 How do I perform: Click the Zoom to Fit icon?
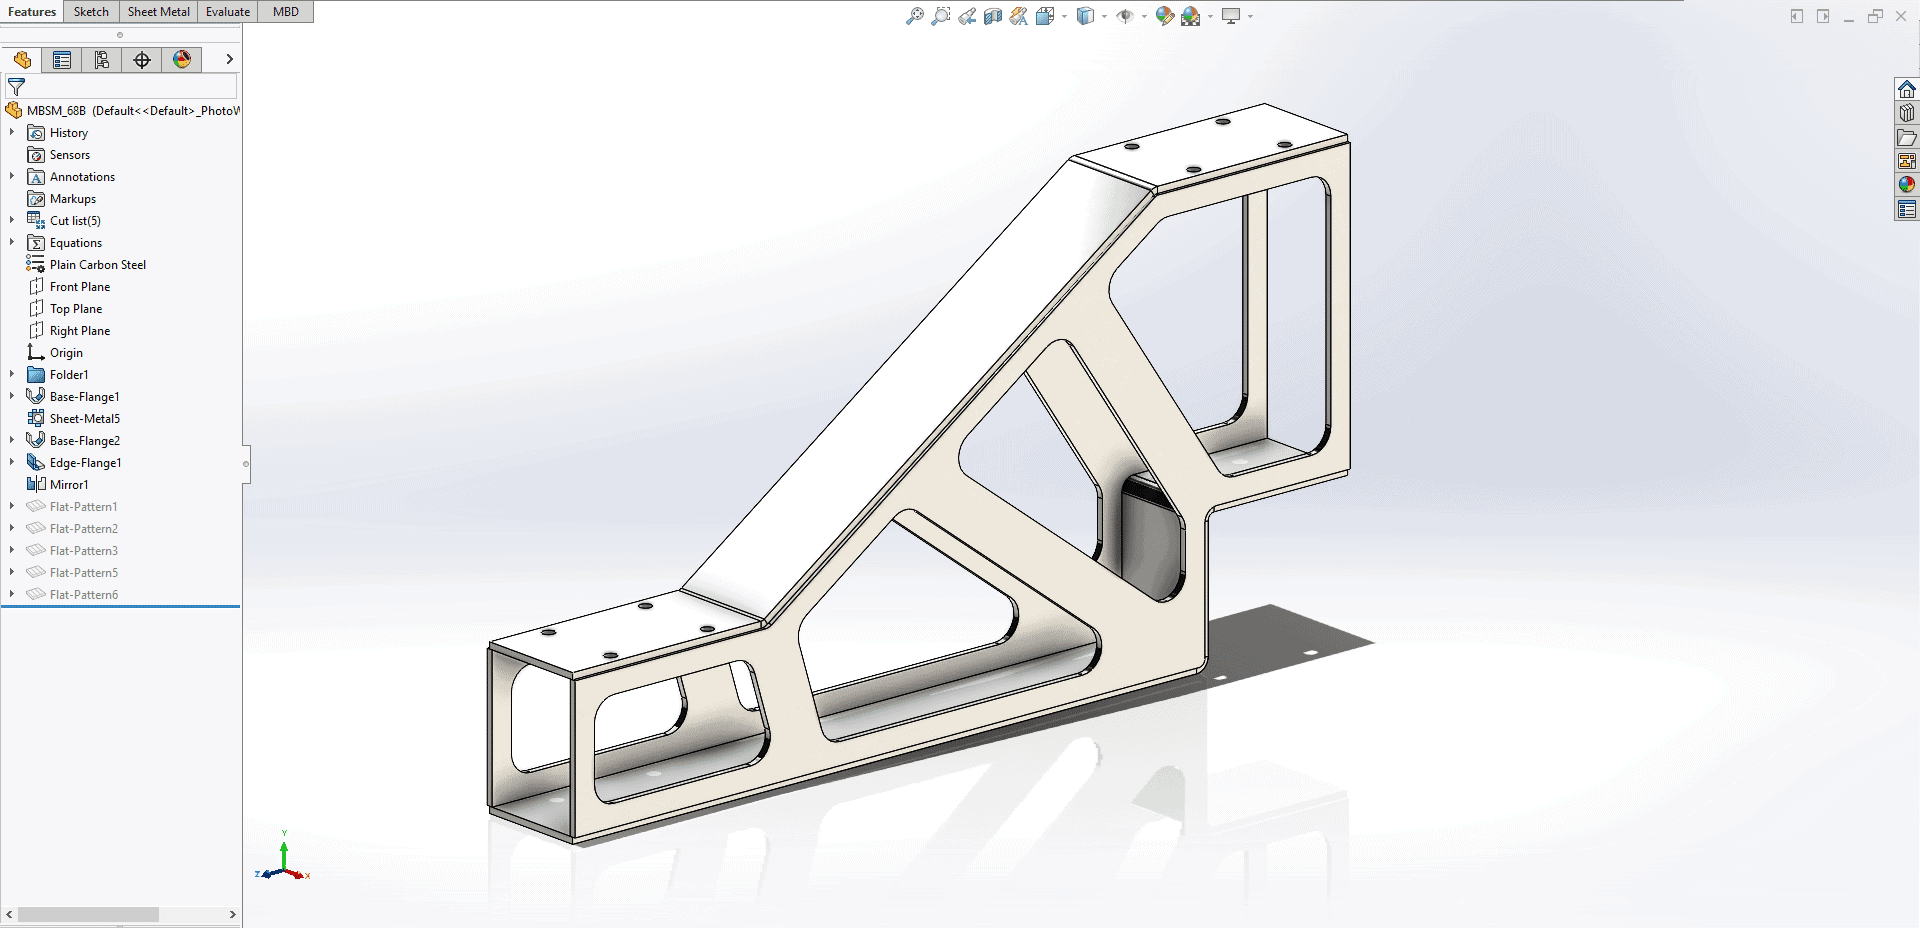[x=914, y=16]
